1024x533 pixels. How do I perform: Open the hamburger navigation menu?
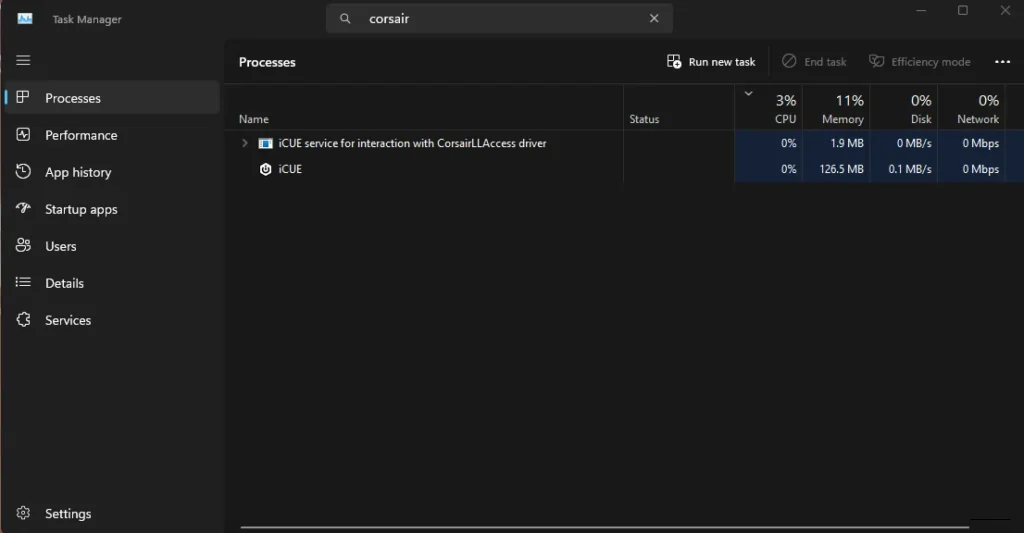pos(23,60)
